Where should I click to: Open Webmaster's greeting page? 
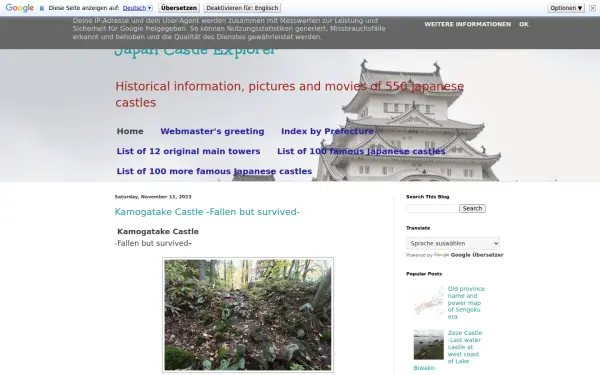click(212, 131)
